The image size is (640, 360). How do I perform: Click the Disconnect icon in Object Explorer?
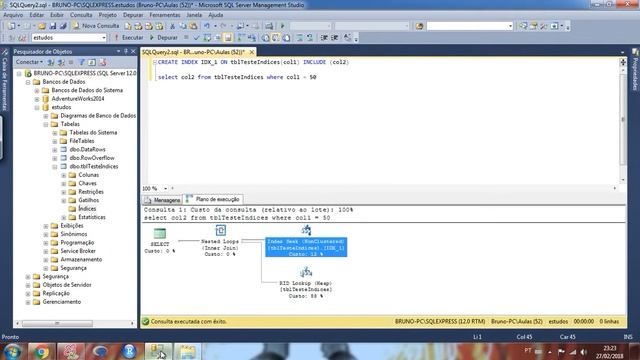pos(61,62)
